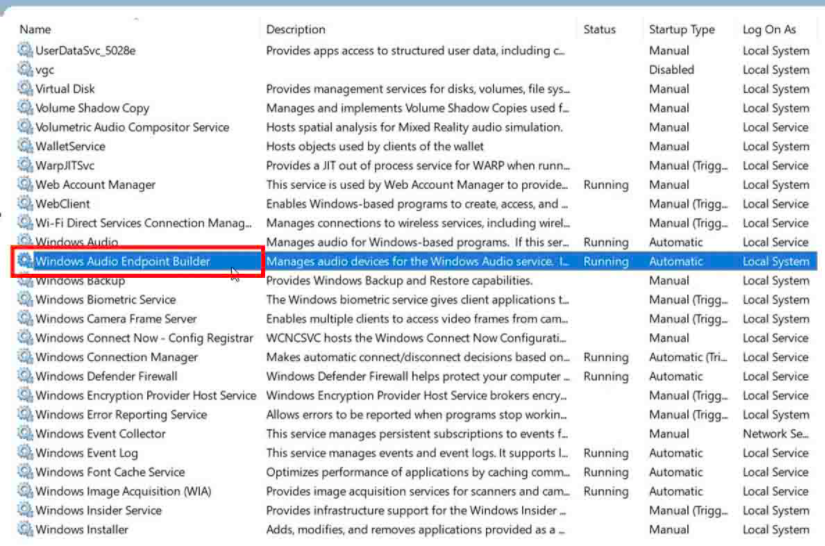Click the Description column header
The height and width of the screenshot is (546, 825).
tap(296, 30)
